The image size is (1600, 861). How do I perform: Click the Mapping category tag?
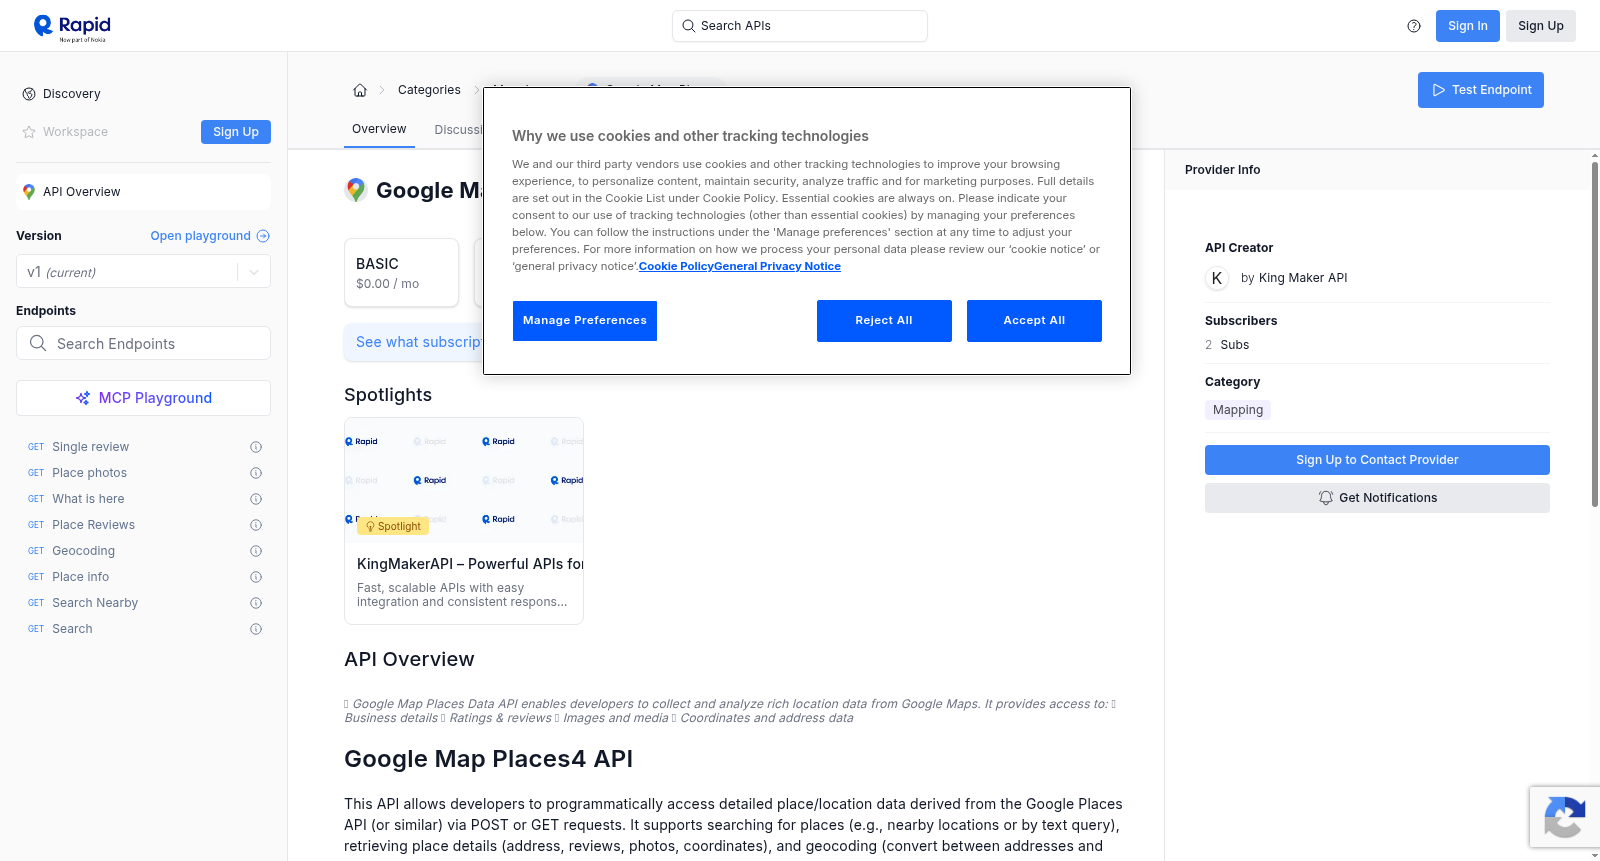pyautogui.click(x=1238, y=410)
